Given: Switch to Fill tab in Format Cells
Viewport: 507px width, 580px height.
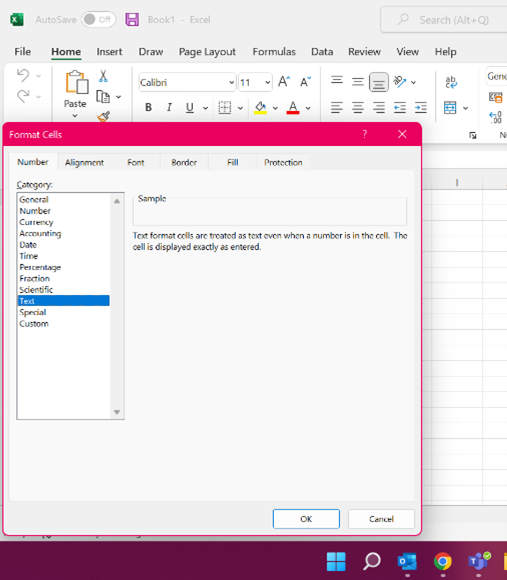Looking at the screenshot, I should (x=233, y=162).
